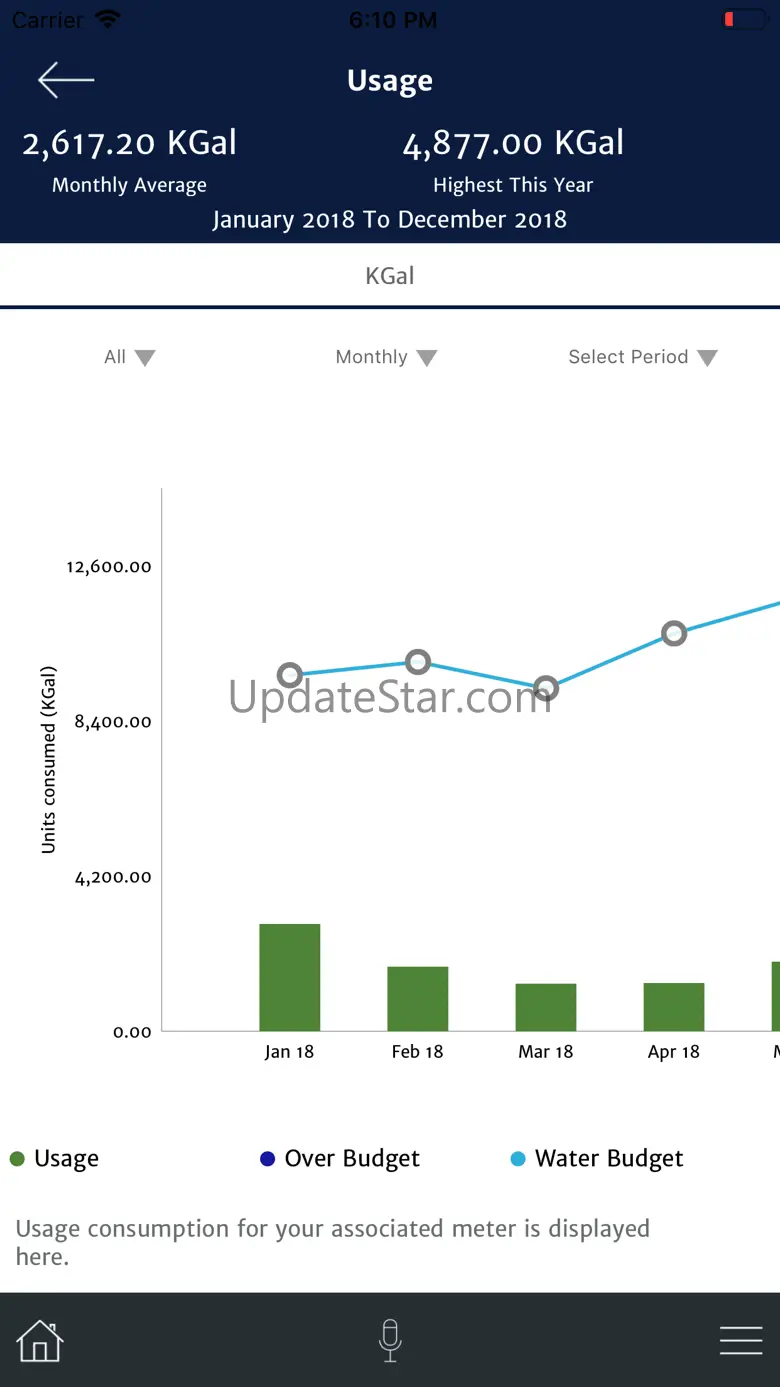The height and width of the screenshot is (1387, 780).
Task: Toggle the Water Budget legend item
Action: coord(597,1159)
